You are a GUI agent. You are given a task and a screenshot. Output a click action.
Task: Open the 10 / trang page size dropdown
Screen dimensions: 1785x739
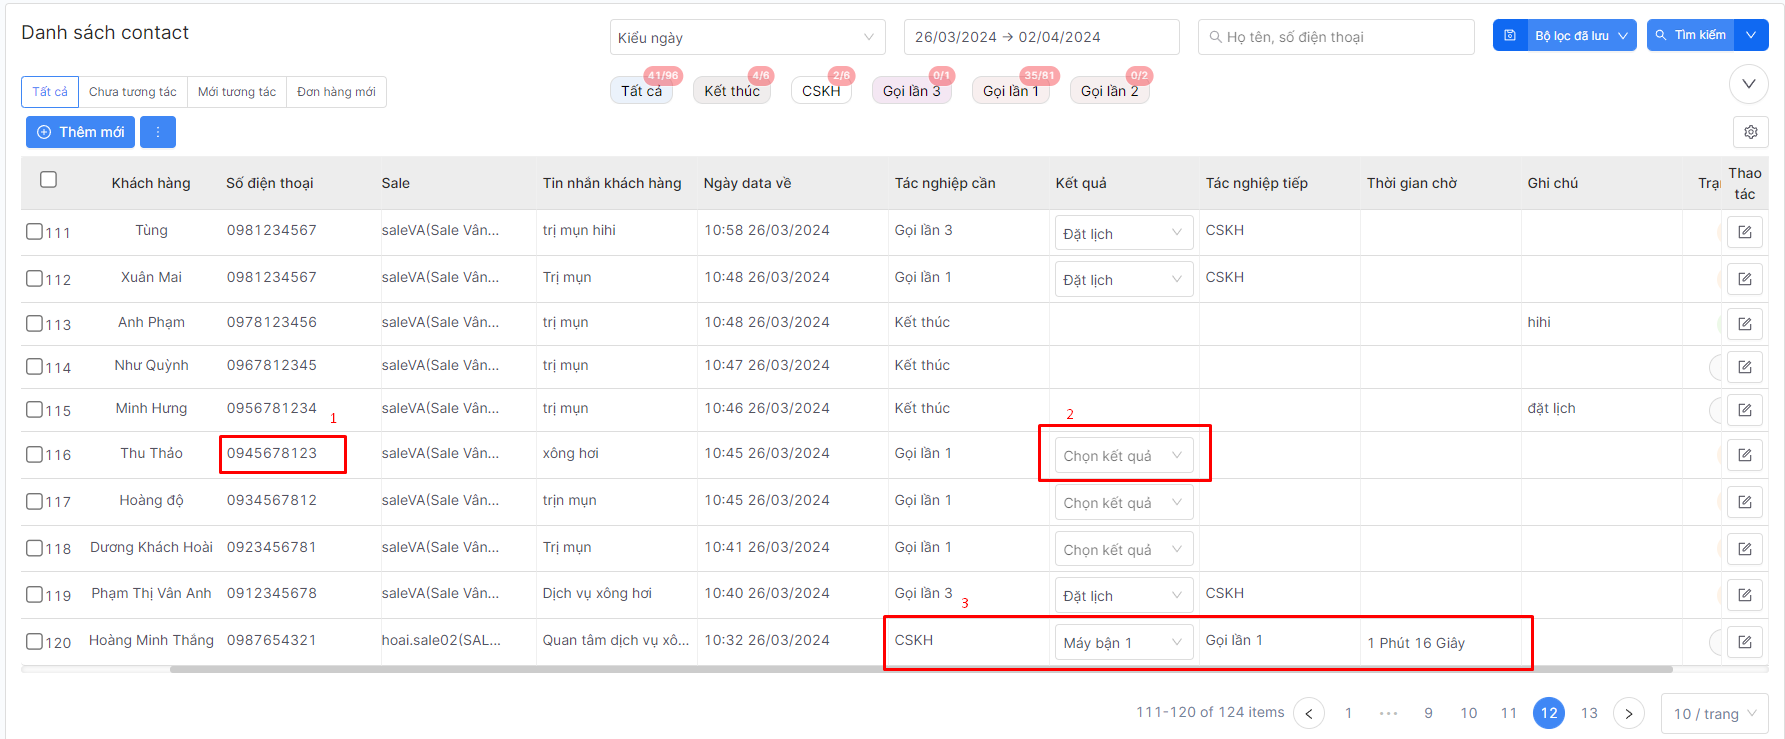click(x=1714, y=713)
